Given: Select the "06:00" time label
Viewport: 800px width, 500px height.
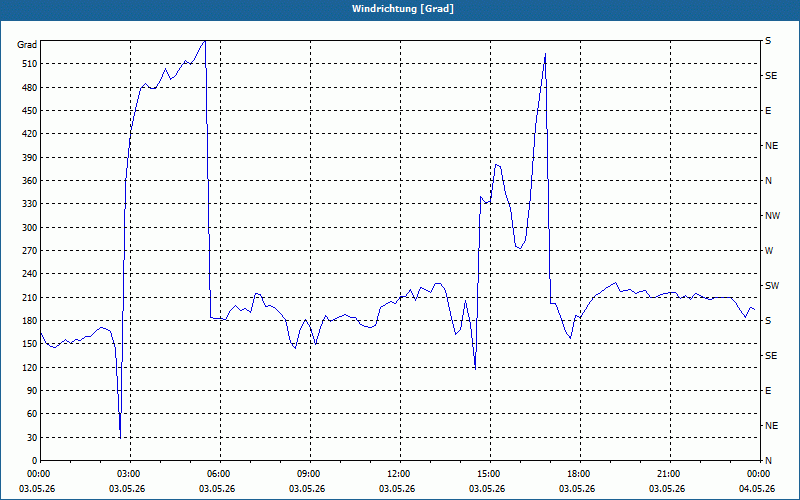Looking at the screenshot, I should click(x=219, y=474).
